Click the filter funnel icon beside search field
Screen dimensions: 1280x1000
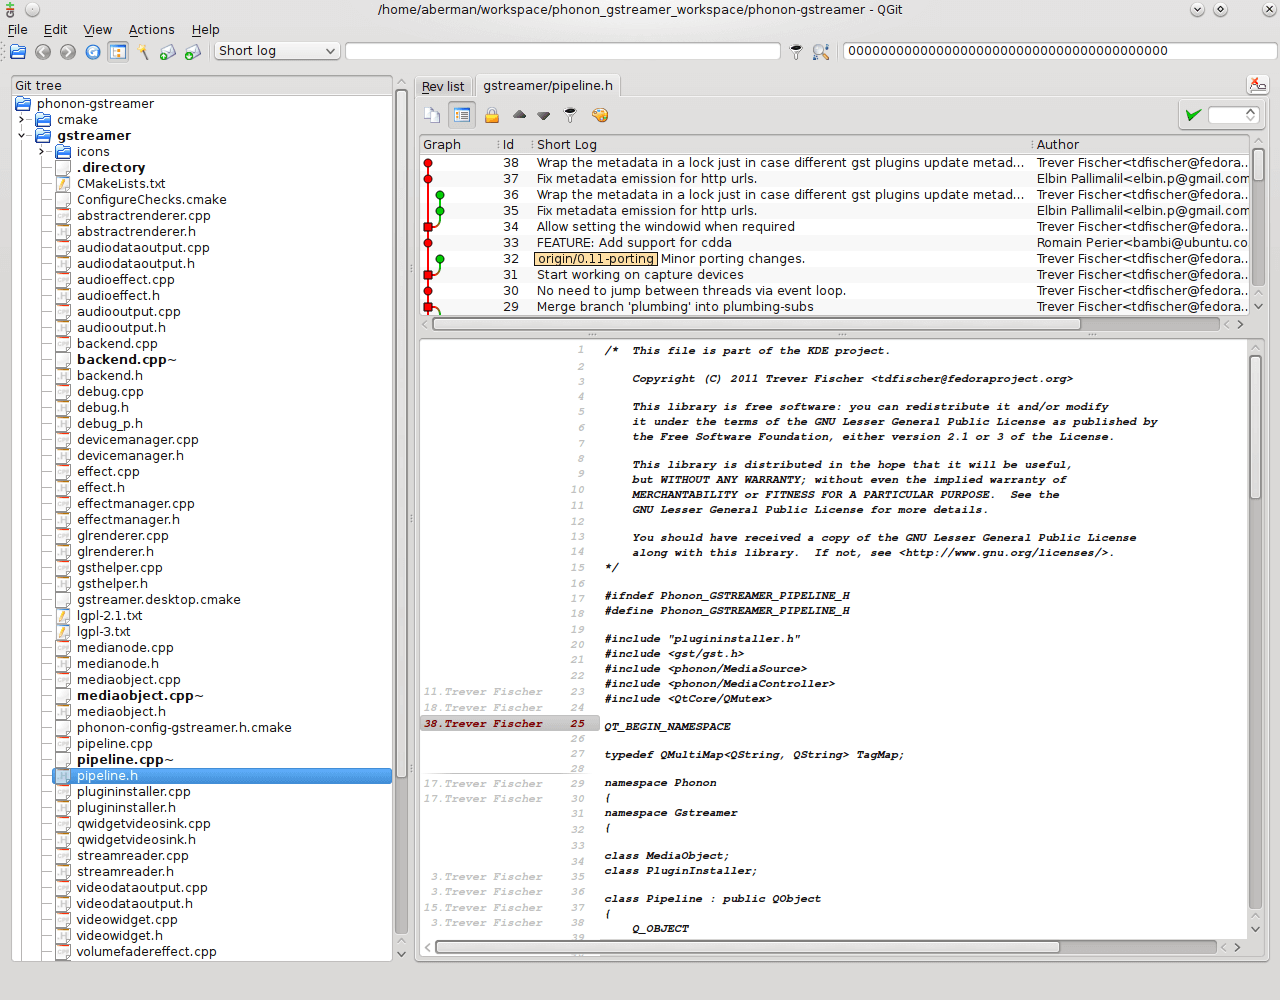796,51
